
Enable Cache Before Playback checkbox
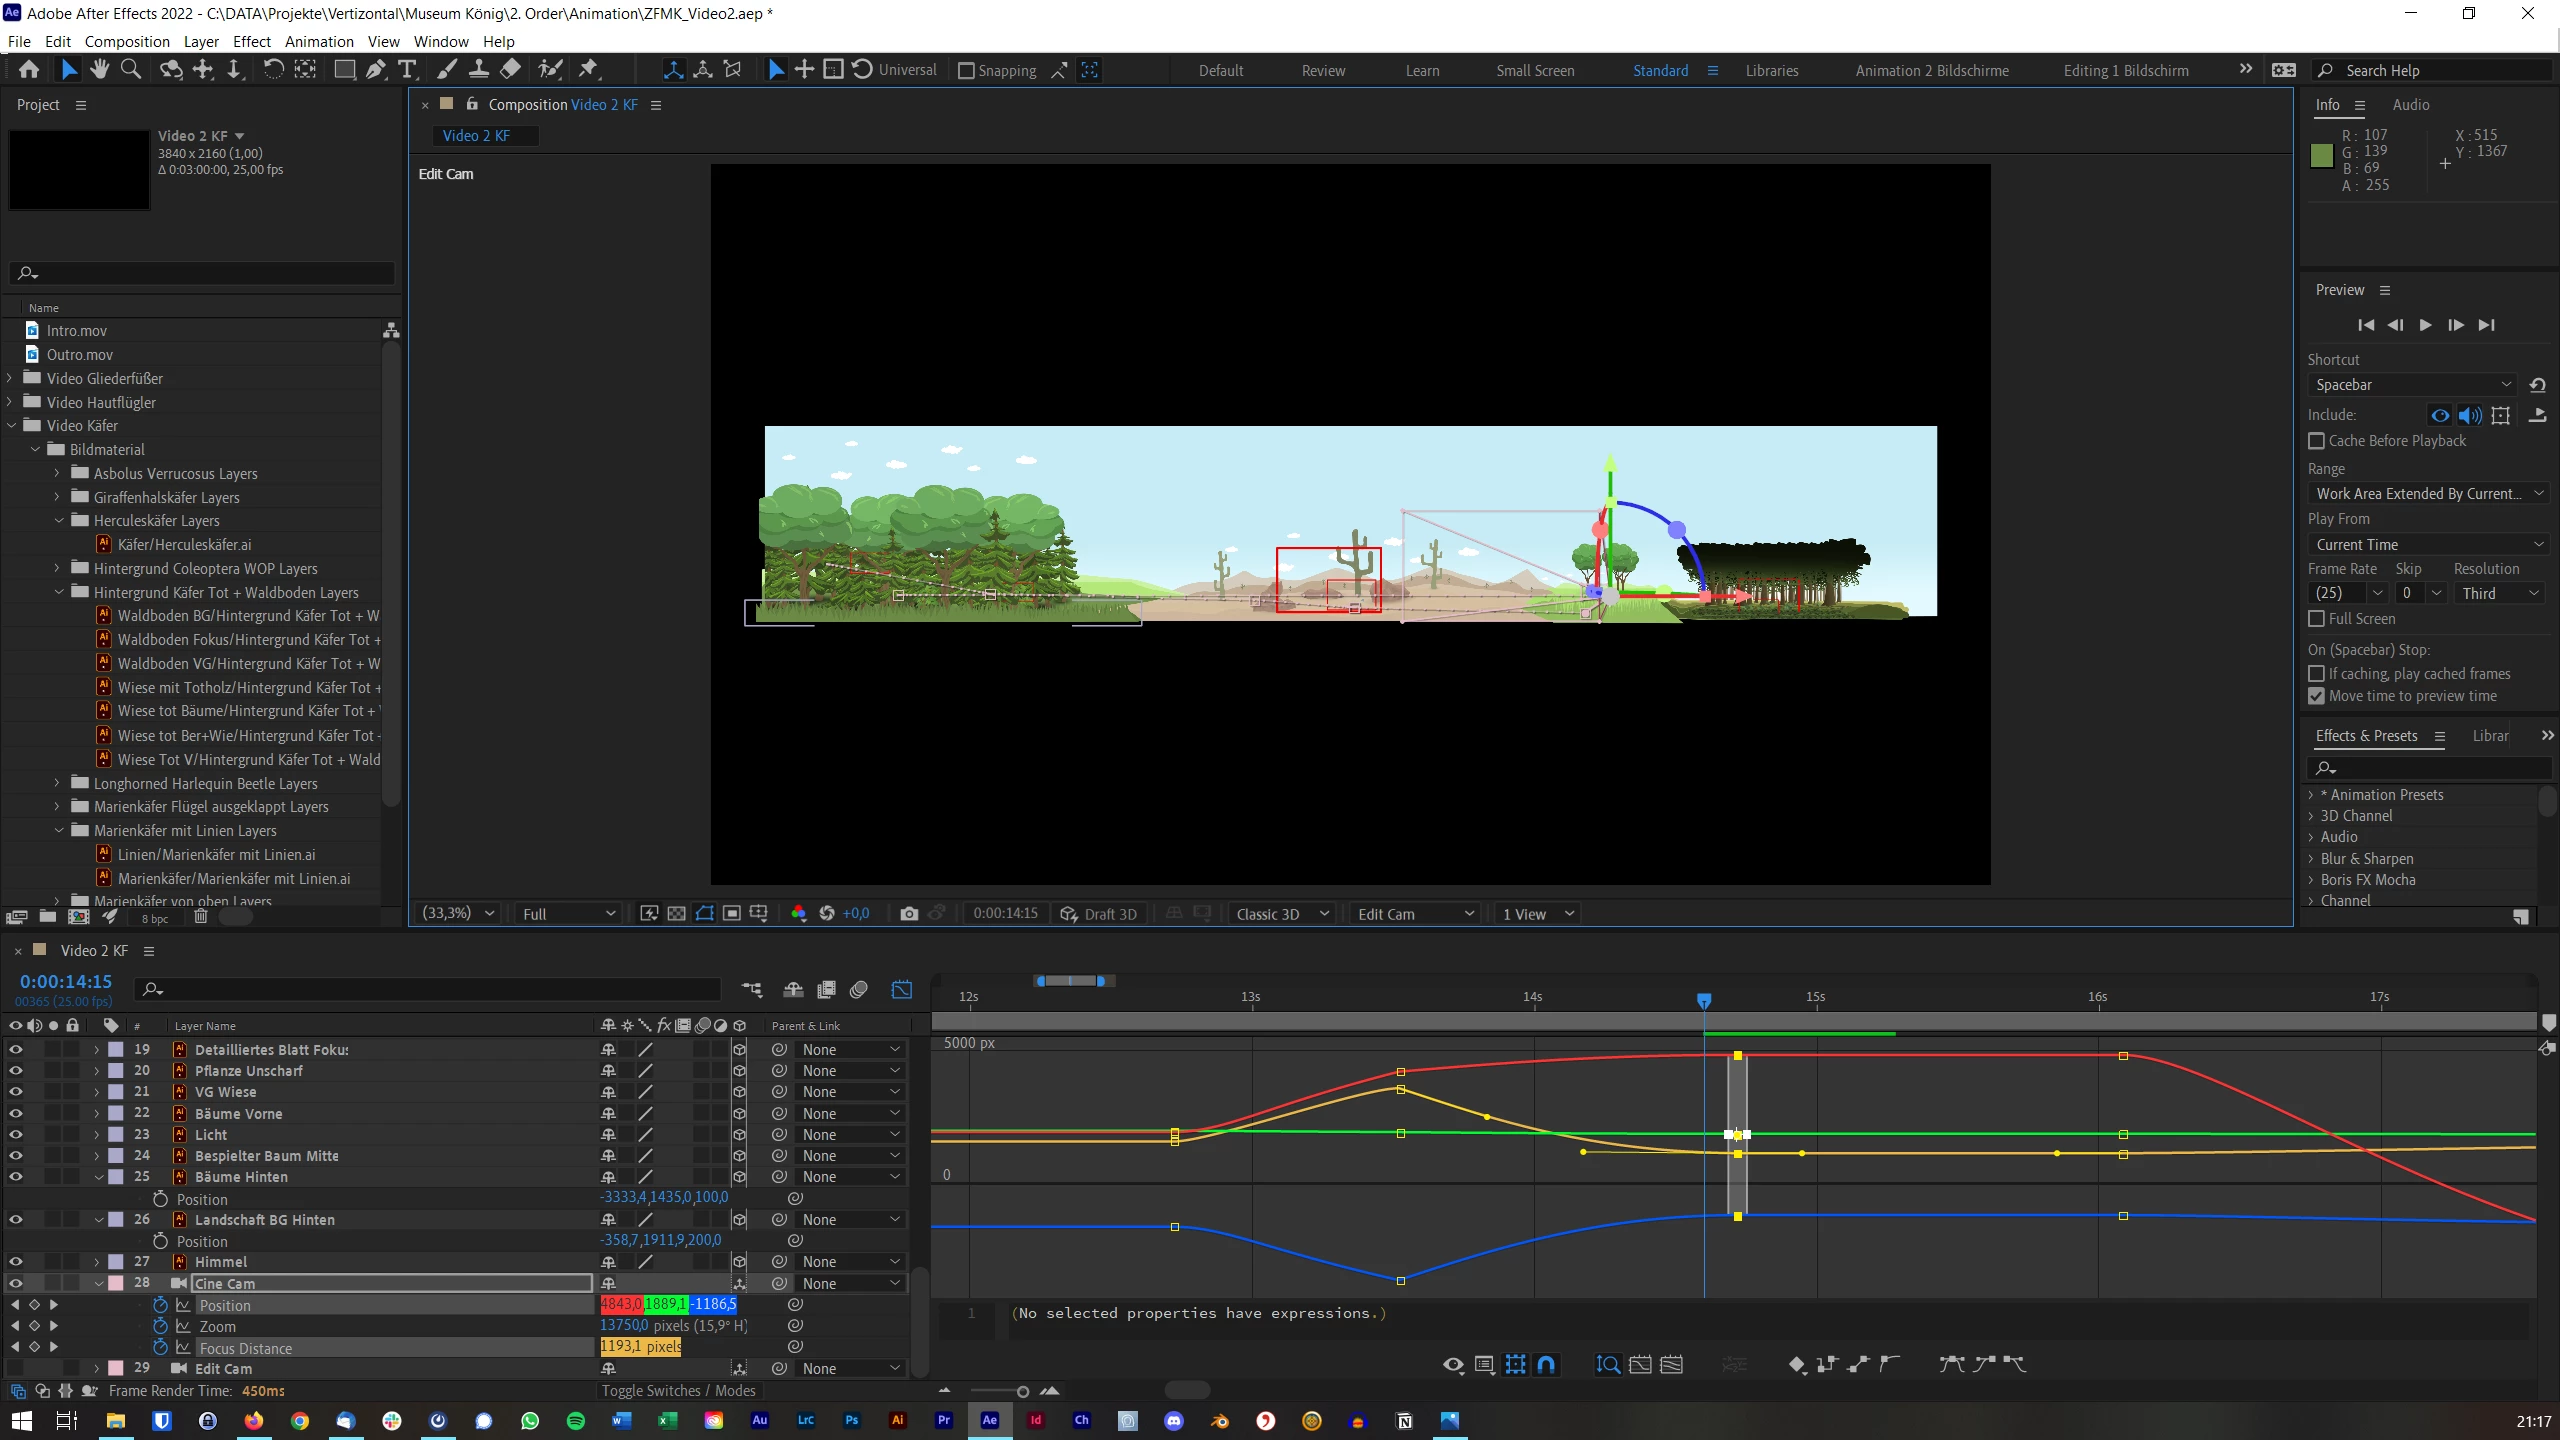(x=2316, y=441)
